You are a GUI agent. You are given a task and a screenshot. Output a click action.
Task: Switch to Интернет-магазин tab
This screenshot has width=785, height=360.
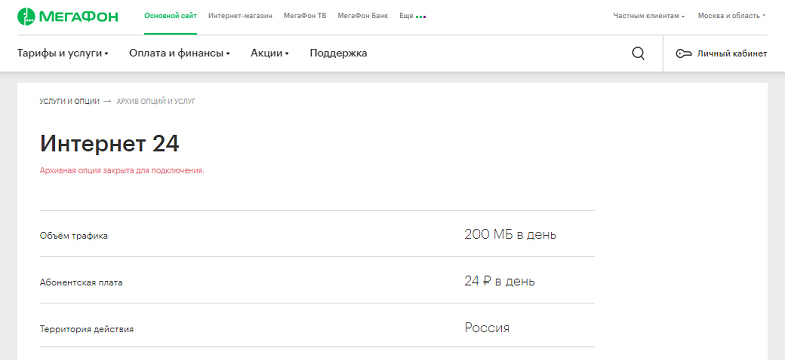(240, 16)
